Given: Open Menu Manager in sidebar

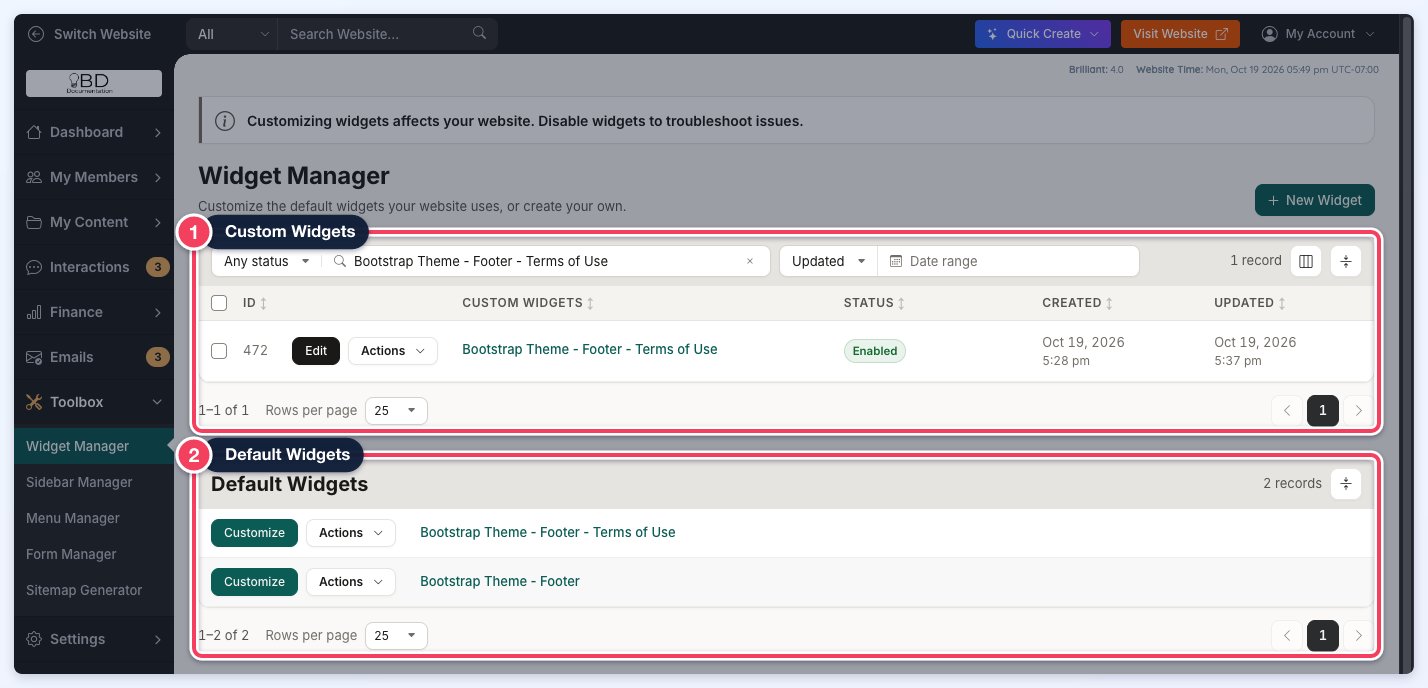Looking at the screenshot, I should coord(73,518).
